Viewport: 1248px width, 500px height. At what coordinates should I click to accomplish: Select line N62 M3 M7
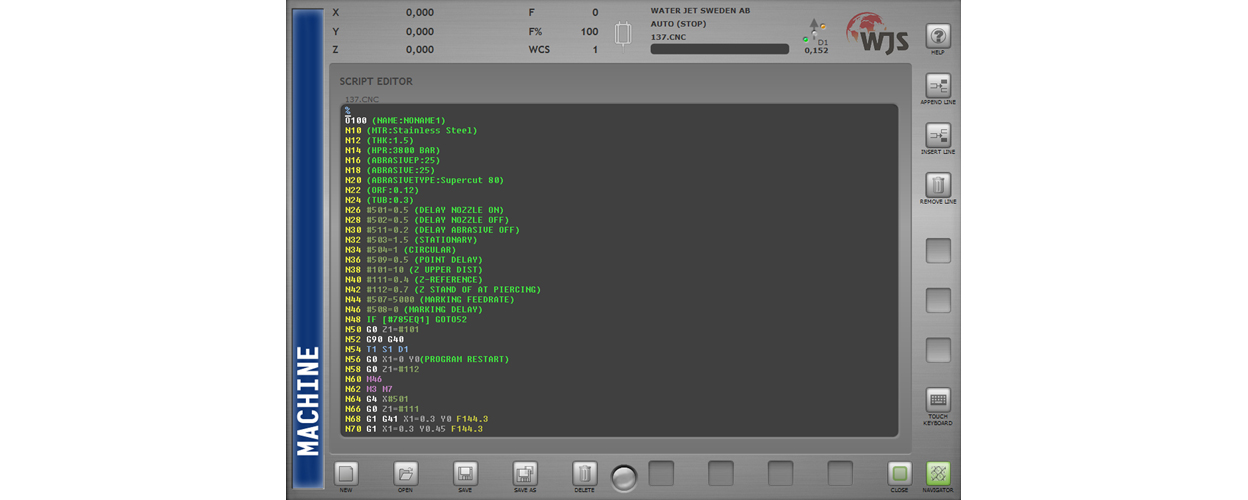(x=368, y=389)
